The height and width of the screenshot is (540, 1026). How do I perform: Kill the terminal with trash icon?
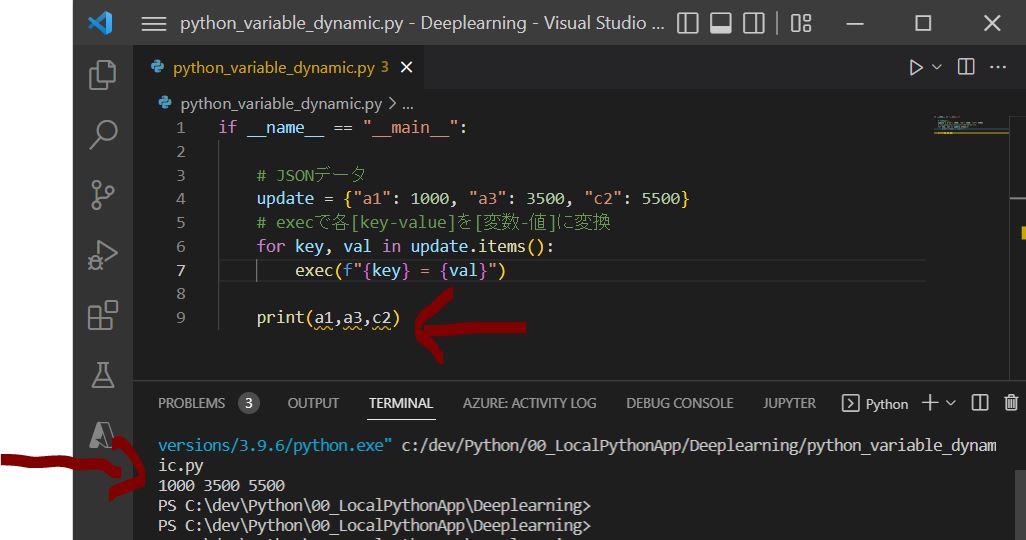1011,403
